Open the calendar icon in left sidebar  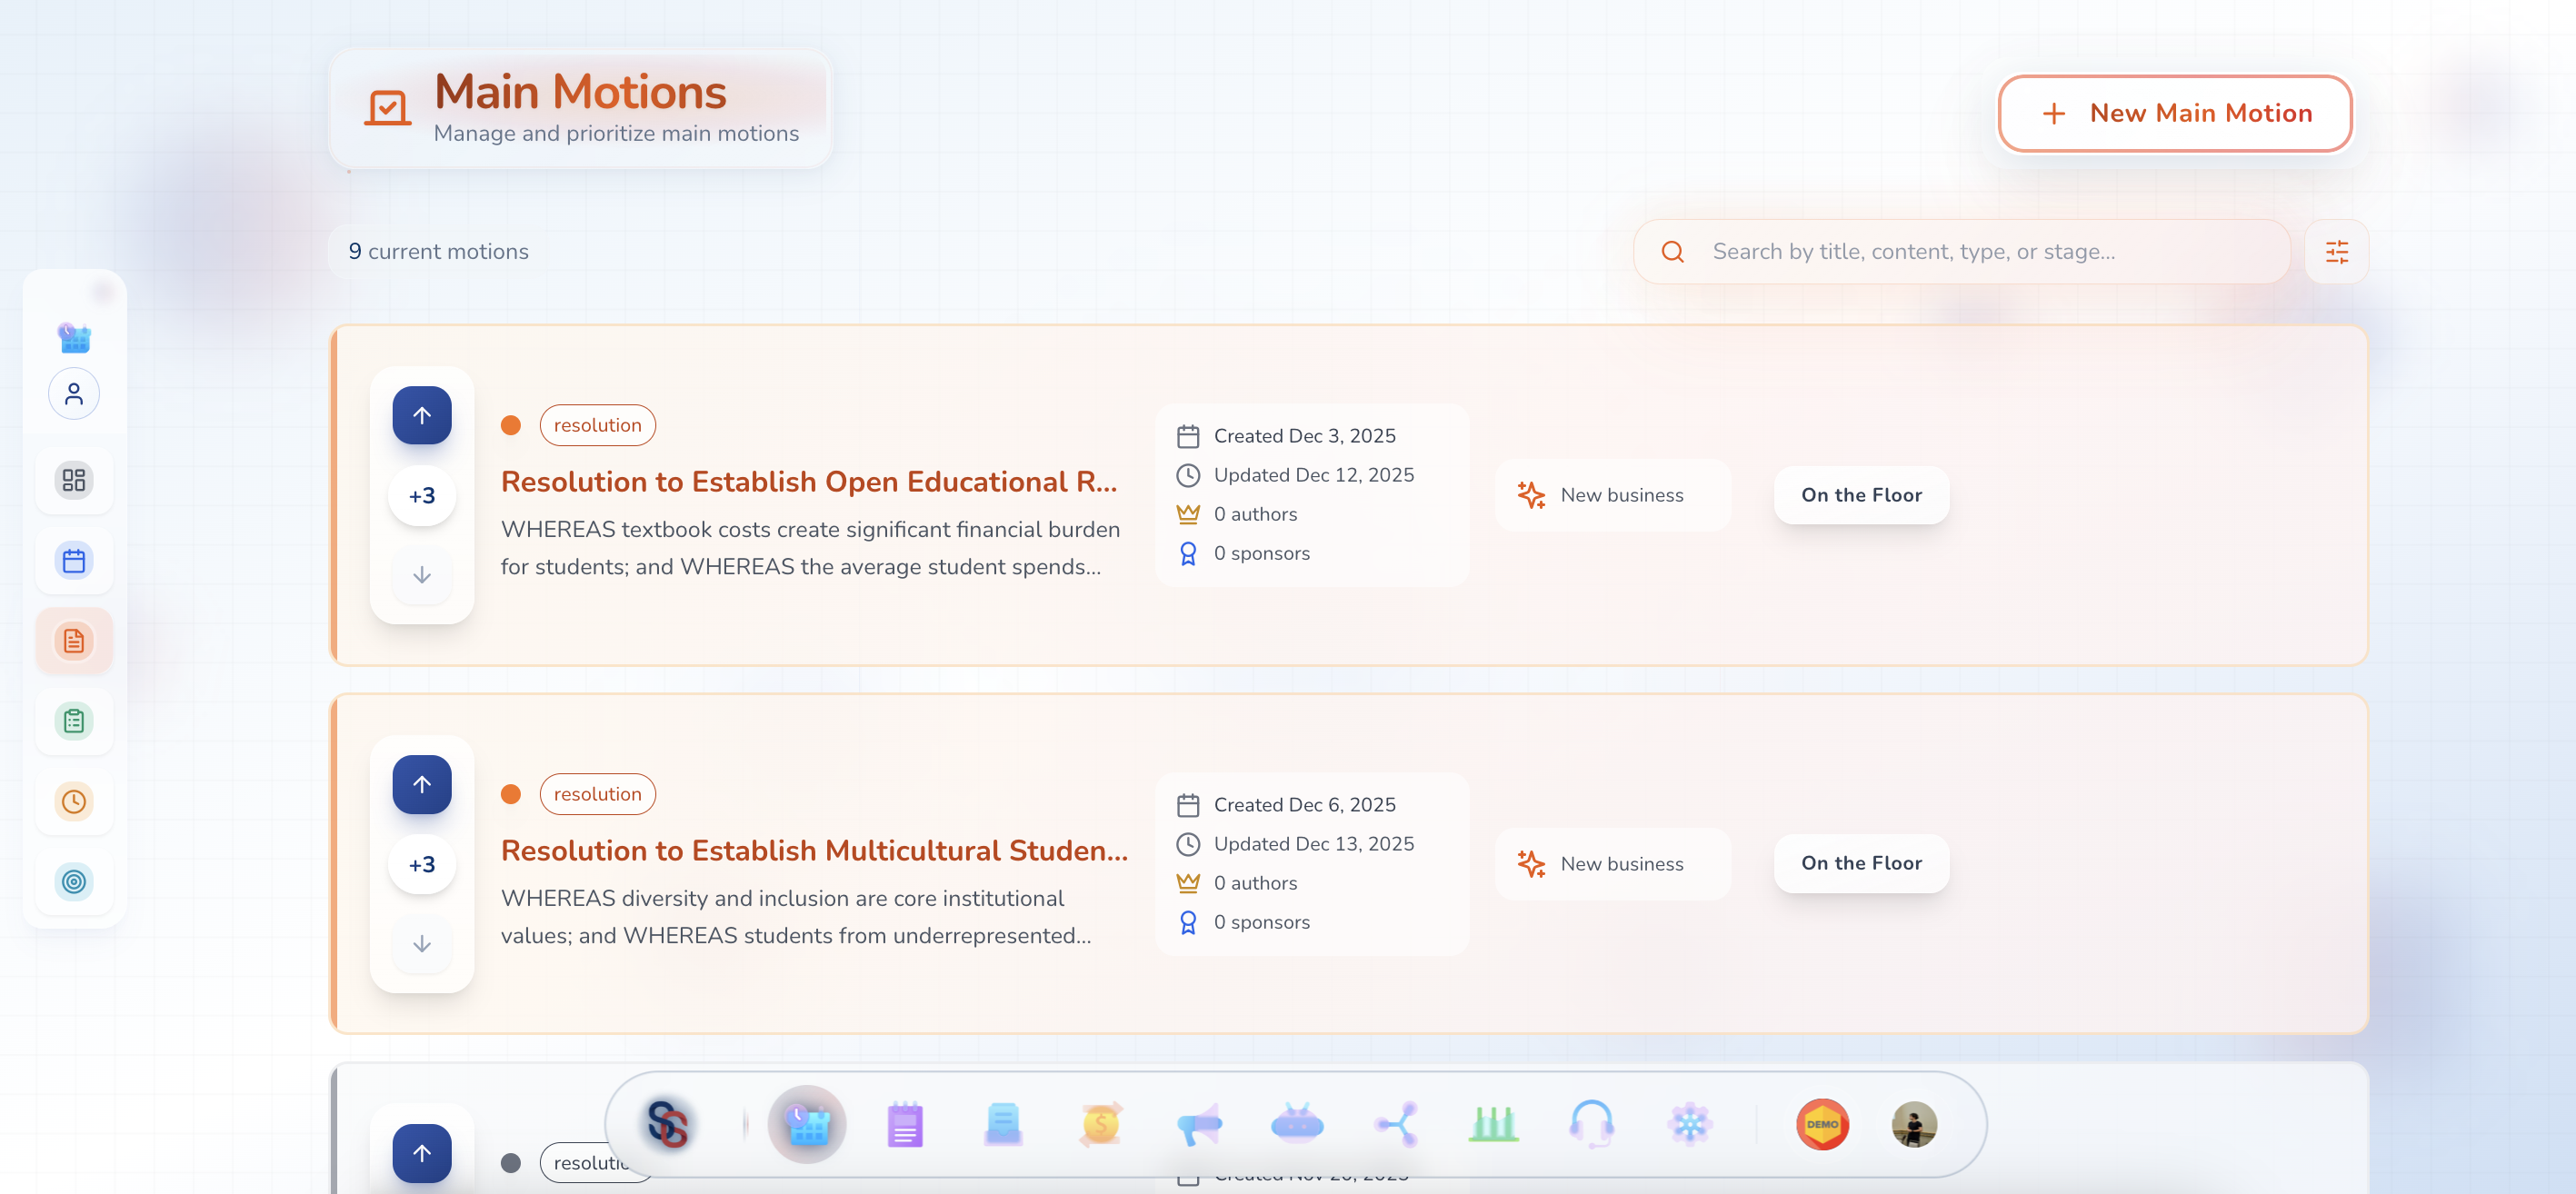pyautogui.click(x=74, y=561)
